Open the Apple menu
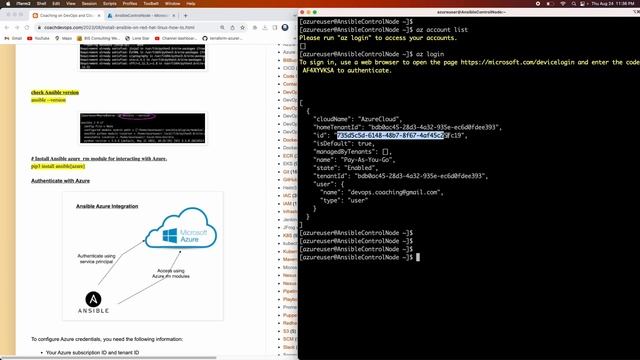The height and width of the screenshot is (360, 640). [x=8, y=3]
